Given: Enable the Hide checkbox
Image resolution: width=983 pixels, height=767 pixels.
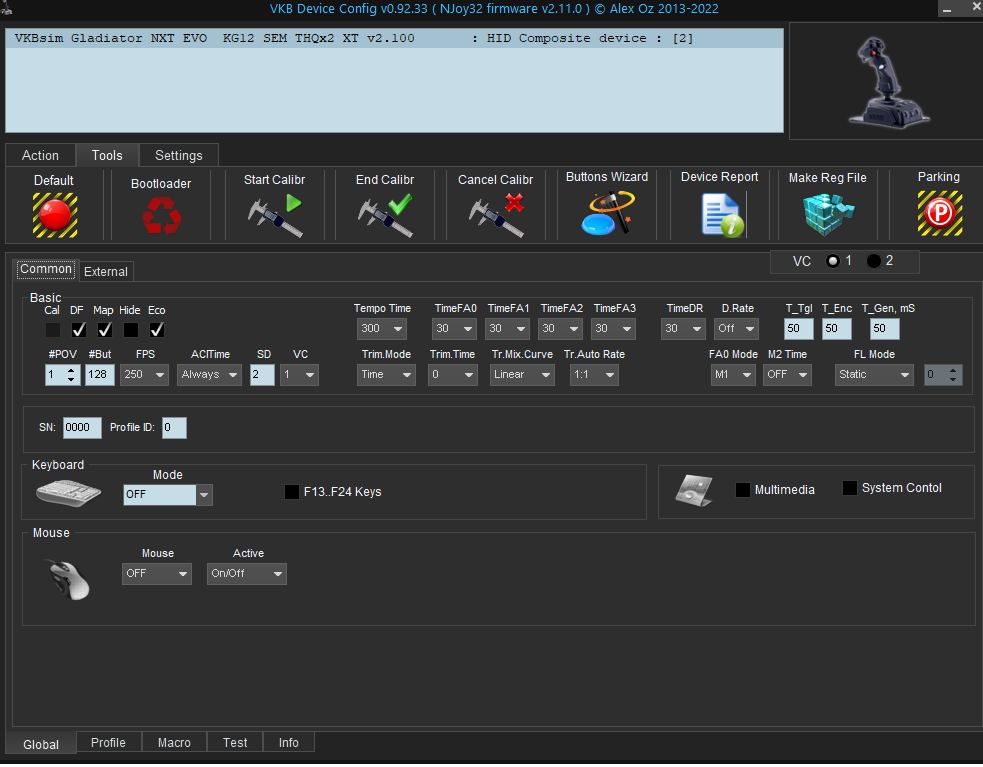Looking at the screenshot, I should (x=130, y=329).
